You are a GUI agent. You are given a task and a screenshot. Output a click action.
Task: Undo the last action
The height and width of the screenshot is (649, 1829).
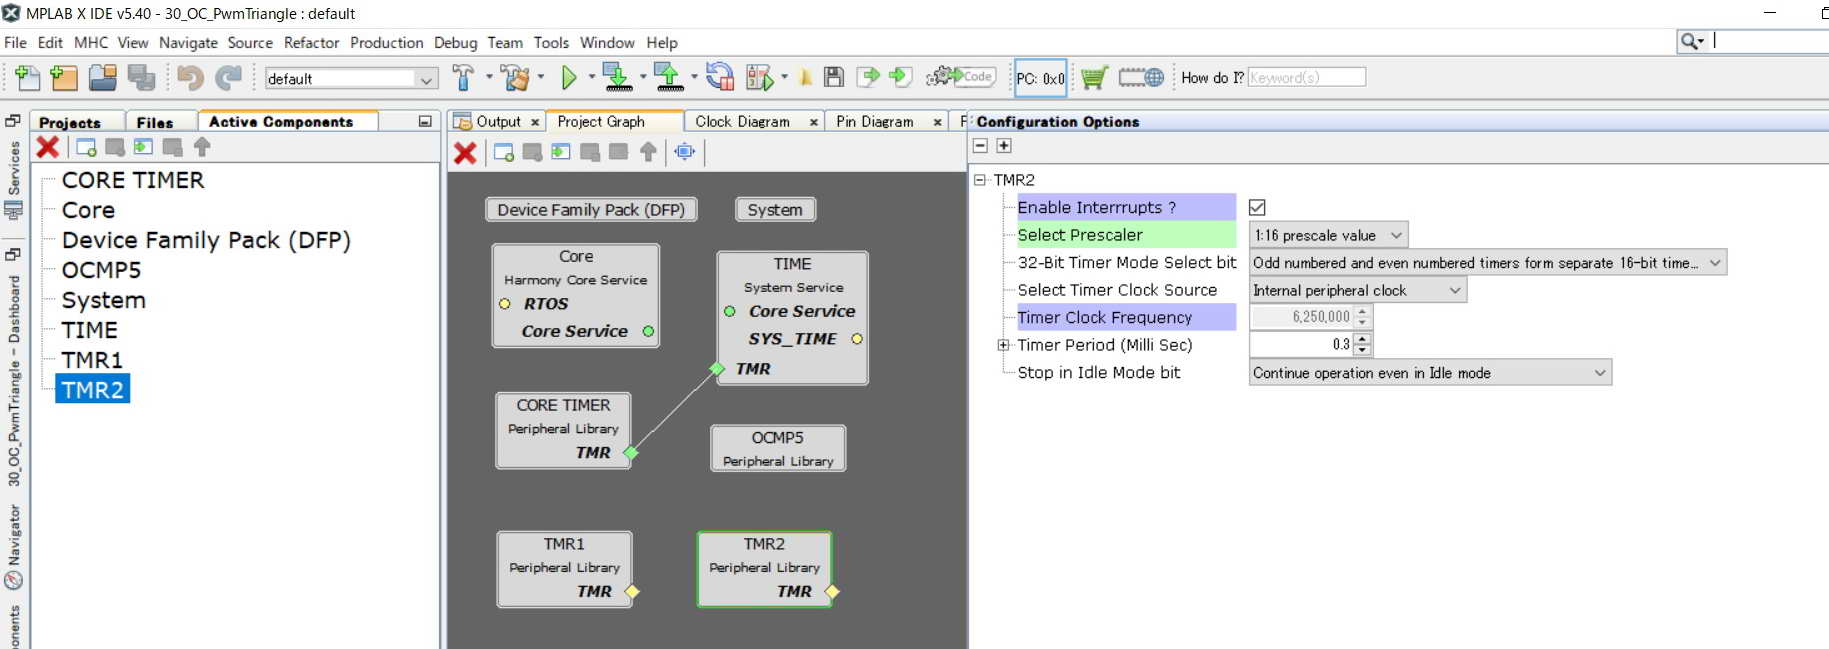click(190, 77)
